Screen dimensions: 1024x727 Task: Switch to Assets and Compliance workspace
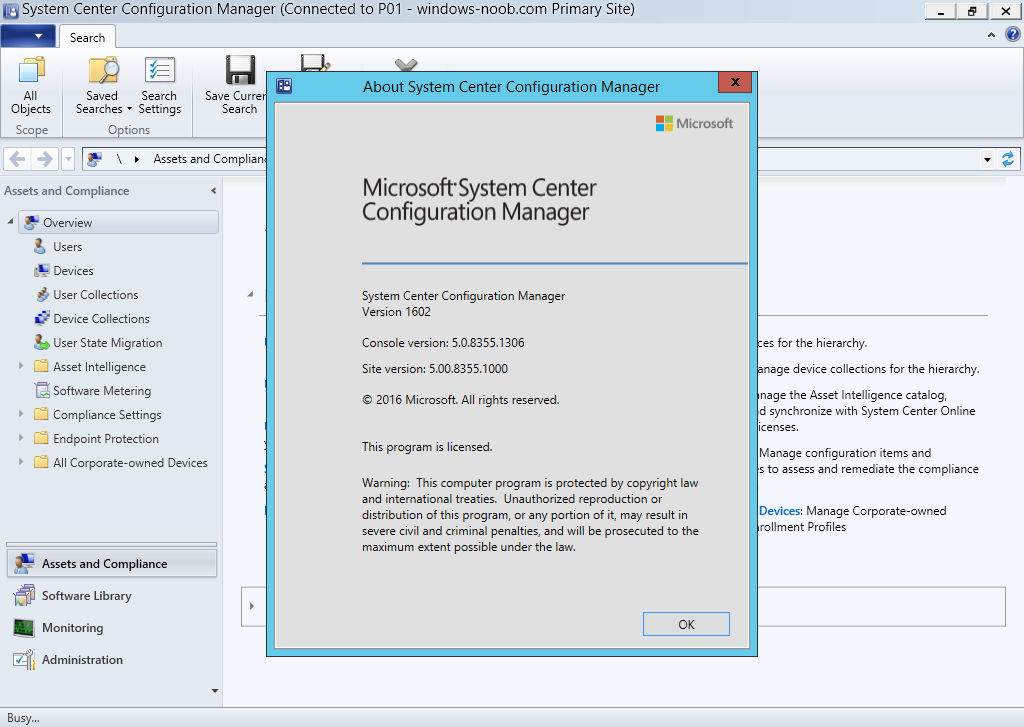(x=112, y=563)
